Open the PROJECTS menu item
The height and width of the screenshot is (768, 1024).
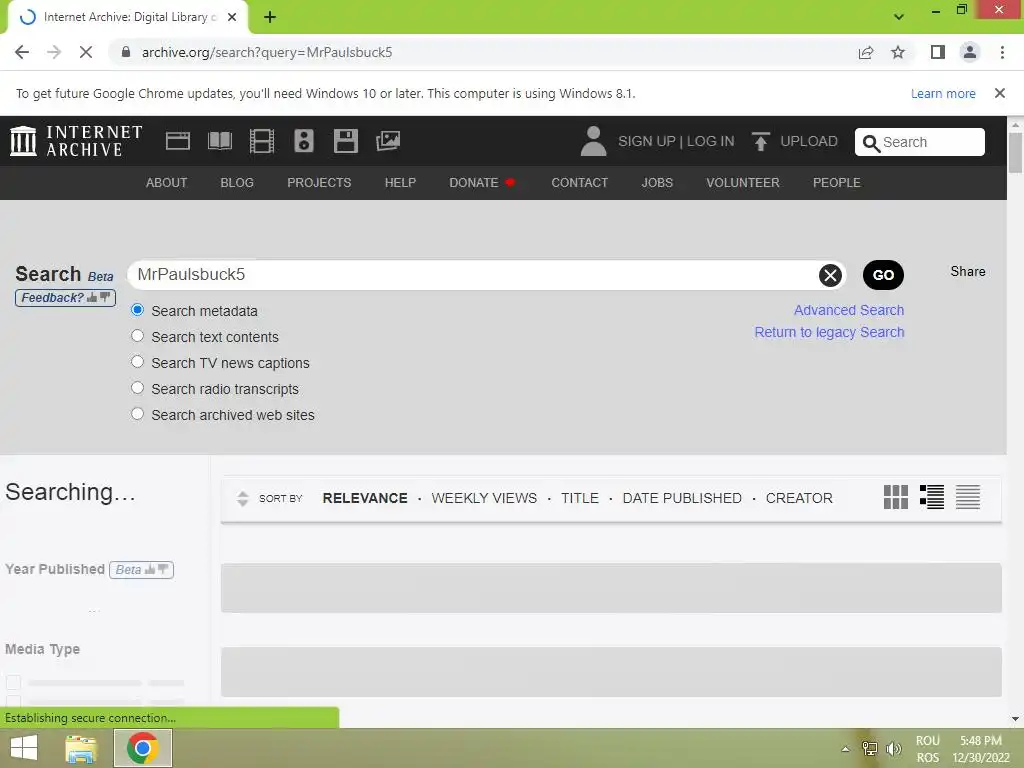[x=319, y=183]
